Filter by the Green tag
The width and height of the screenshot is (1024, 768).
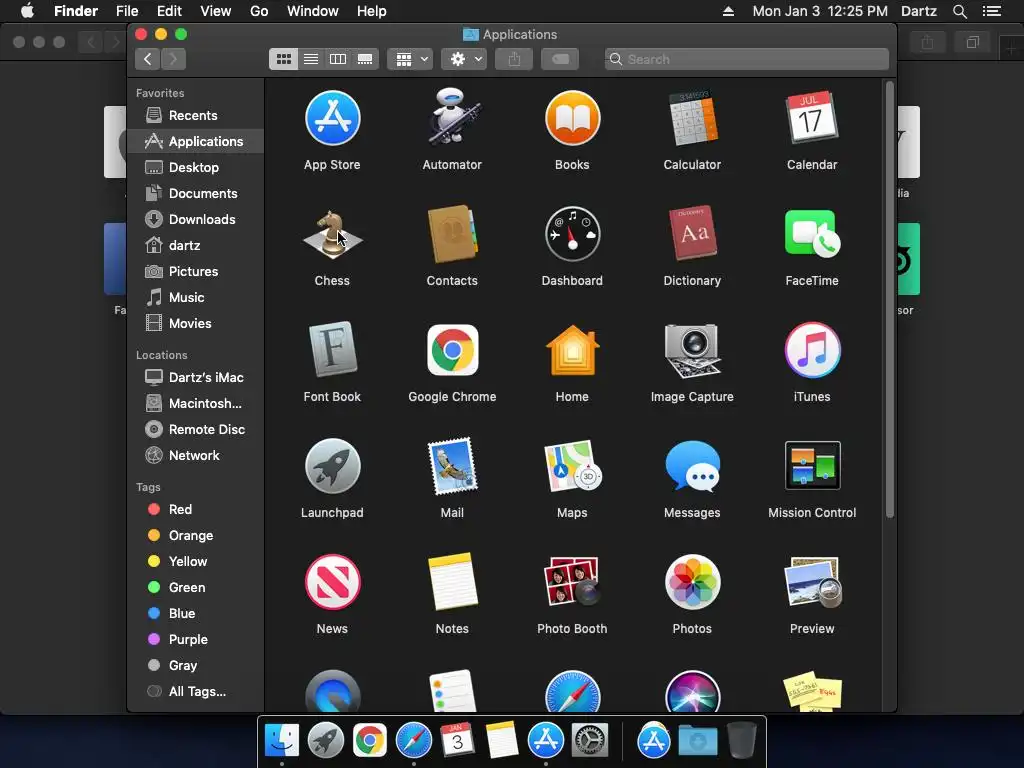coord(196,588)
